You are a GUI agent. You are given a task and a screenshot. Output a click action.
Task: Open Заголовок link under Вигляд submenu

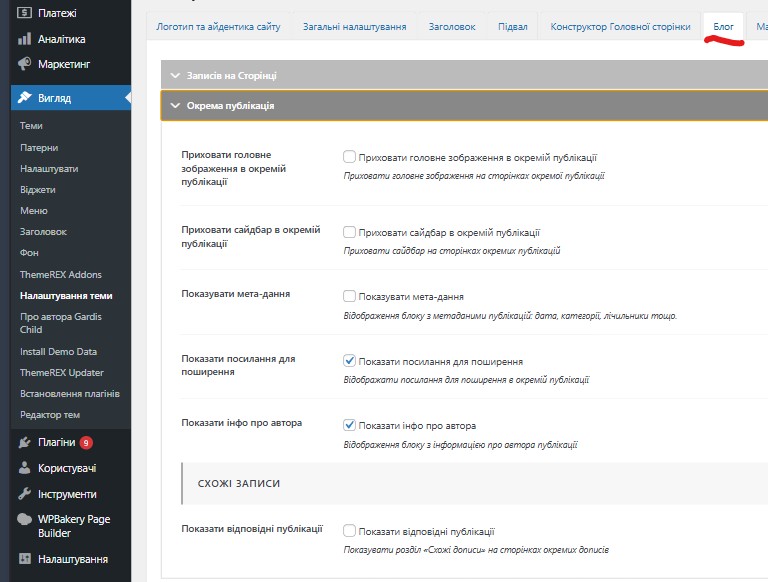click(x=43, y=232)
